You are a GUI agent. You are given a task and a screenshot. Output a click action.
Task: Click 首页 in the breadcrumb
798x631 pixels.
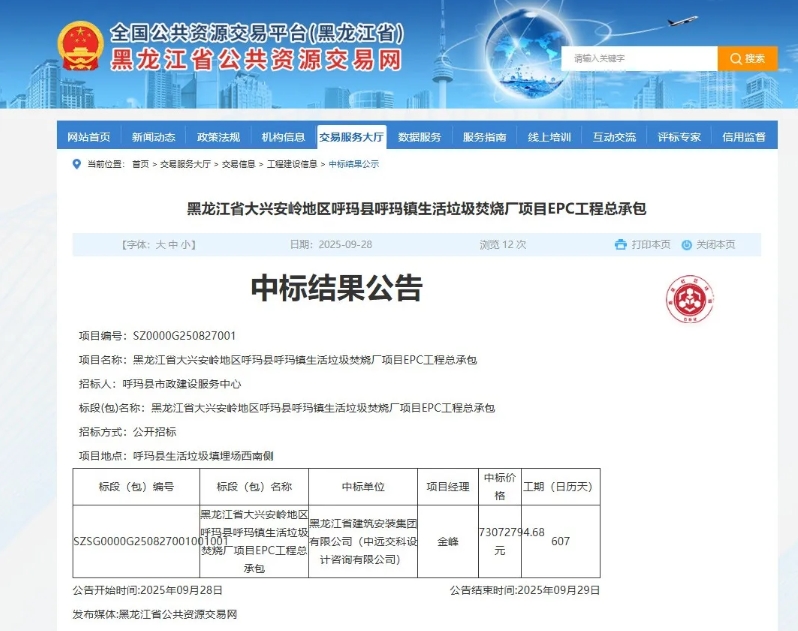(140, 164)
